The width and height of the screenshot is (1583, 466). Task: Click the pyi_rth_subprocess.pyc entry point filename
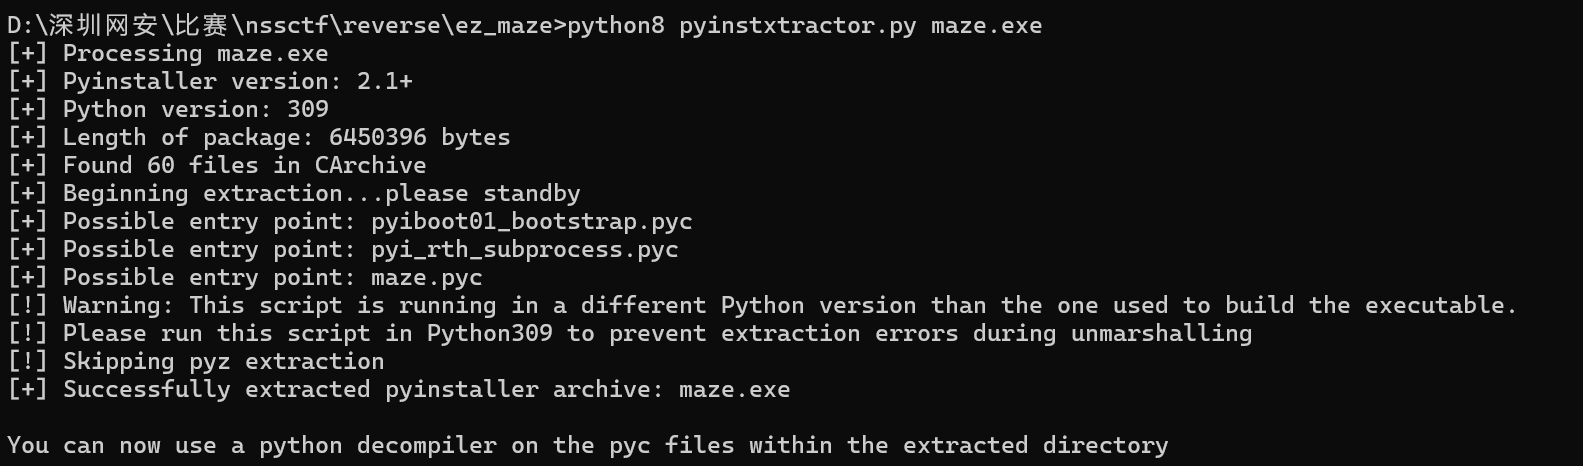tap(524, 249)
